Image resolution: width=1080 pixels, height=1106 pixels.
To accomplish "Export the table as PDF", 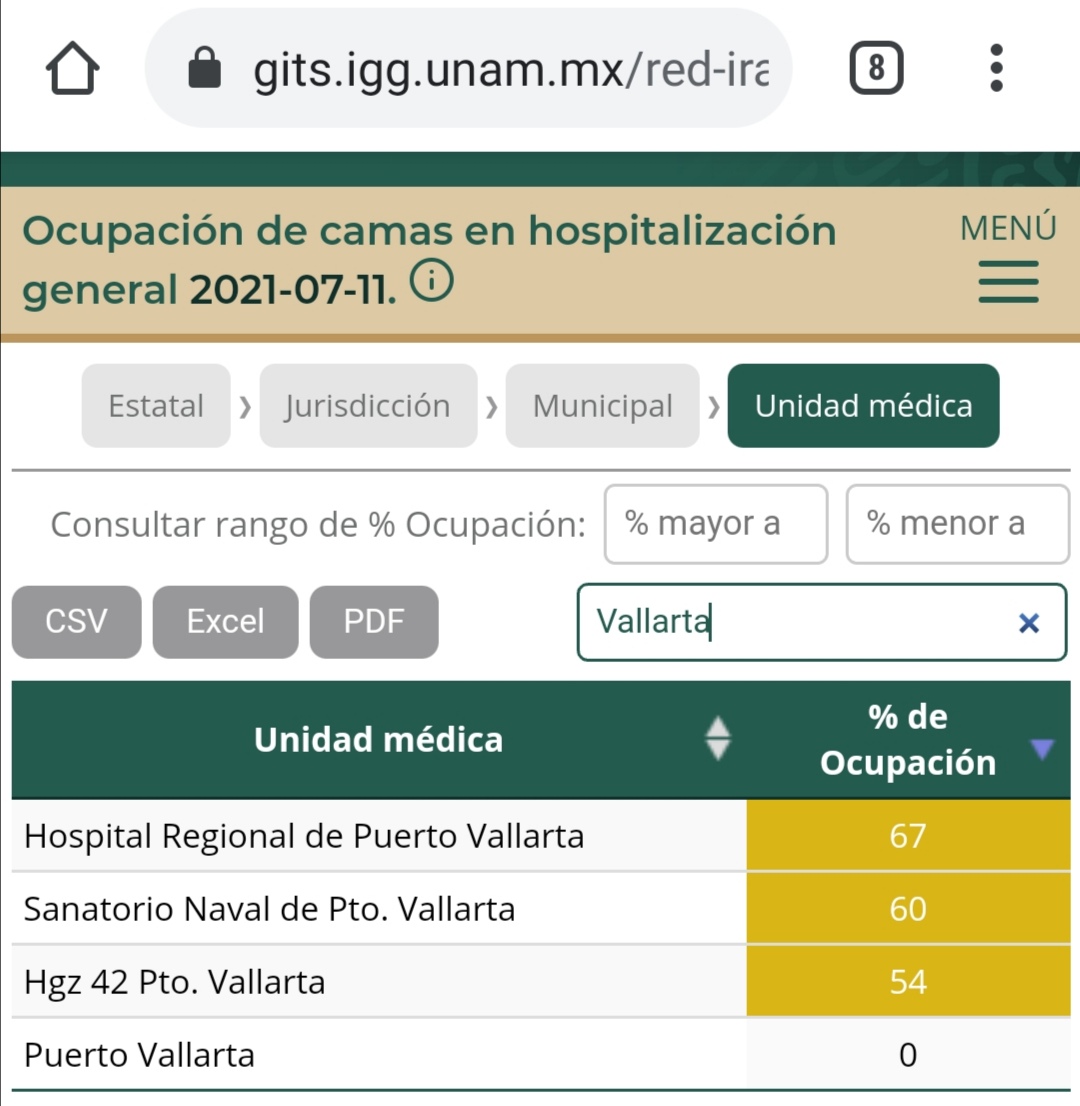I will (374, 622).
